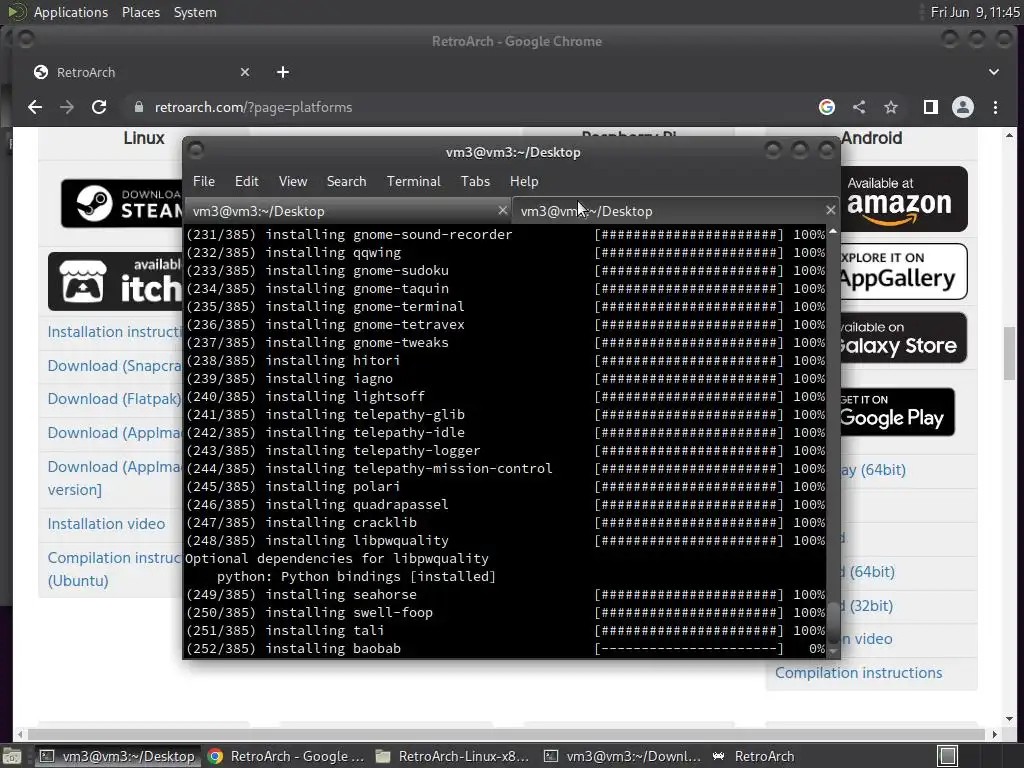The image size is (1024, 768).
Task: Click the Android (32bit) download link
Action: (867, 605)
